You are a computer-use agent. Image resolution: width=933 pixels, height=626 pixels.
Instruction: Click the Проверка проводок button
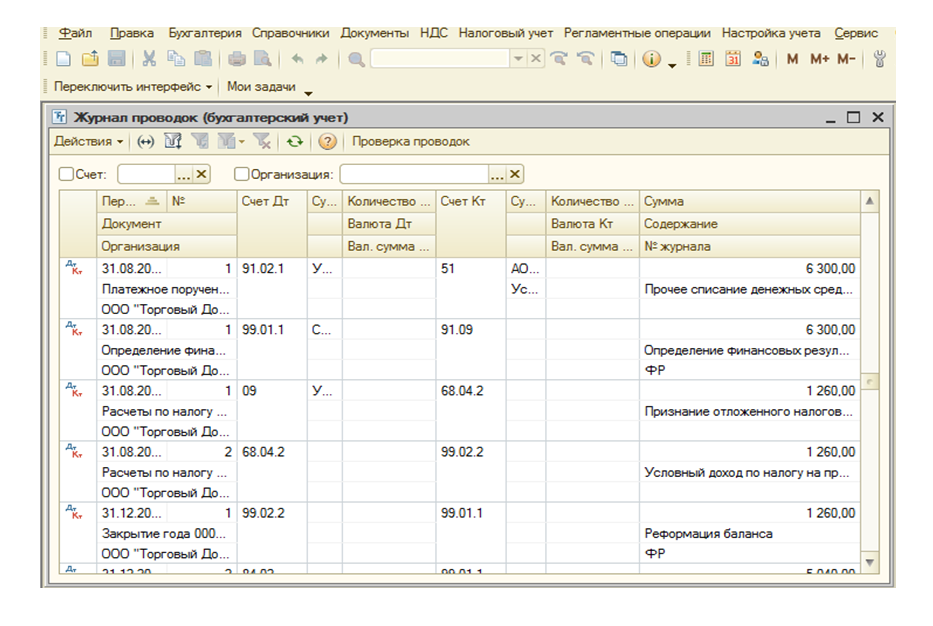tap(410, 142)
